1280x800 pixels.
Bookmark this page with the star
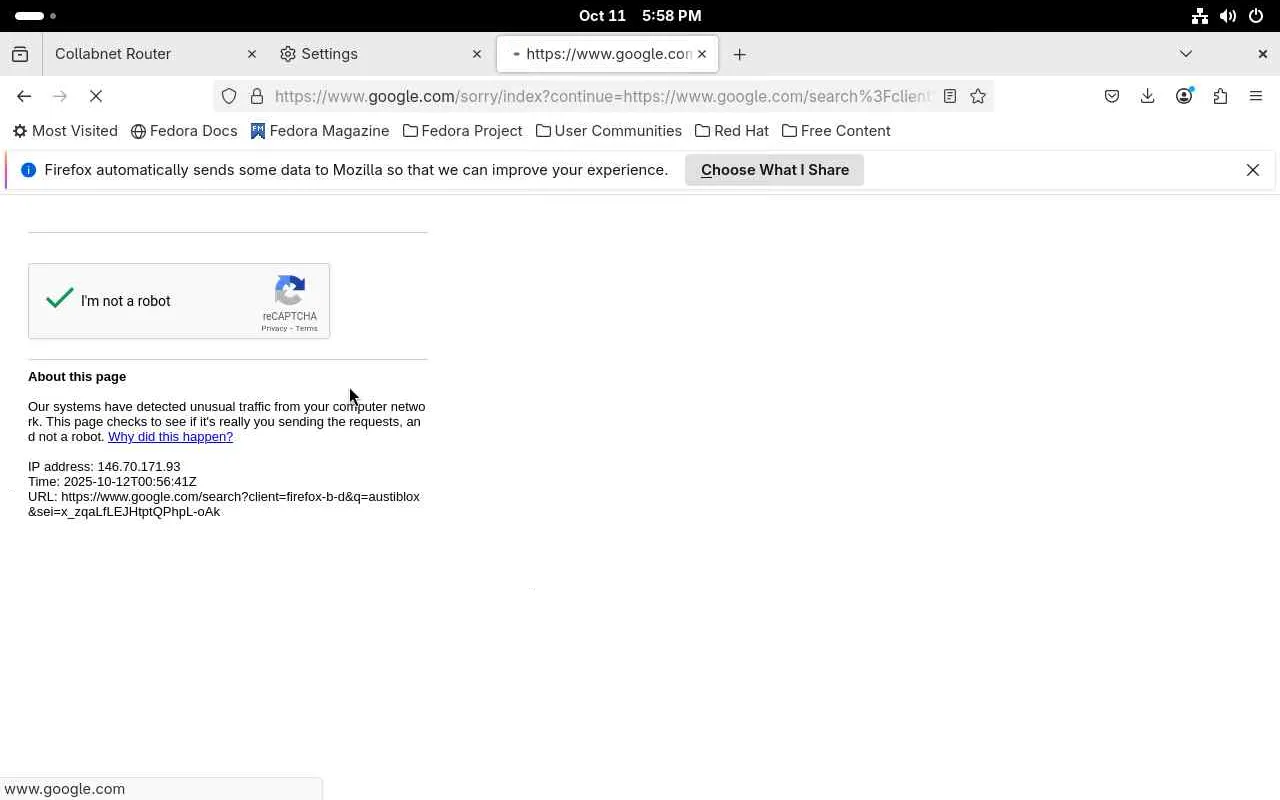click(x=978, y=96)
